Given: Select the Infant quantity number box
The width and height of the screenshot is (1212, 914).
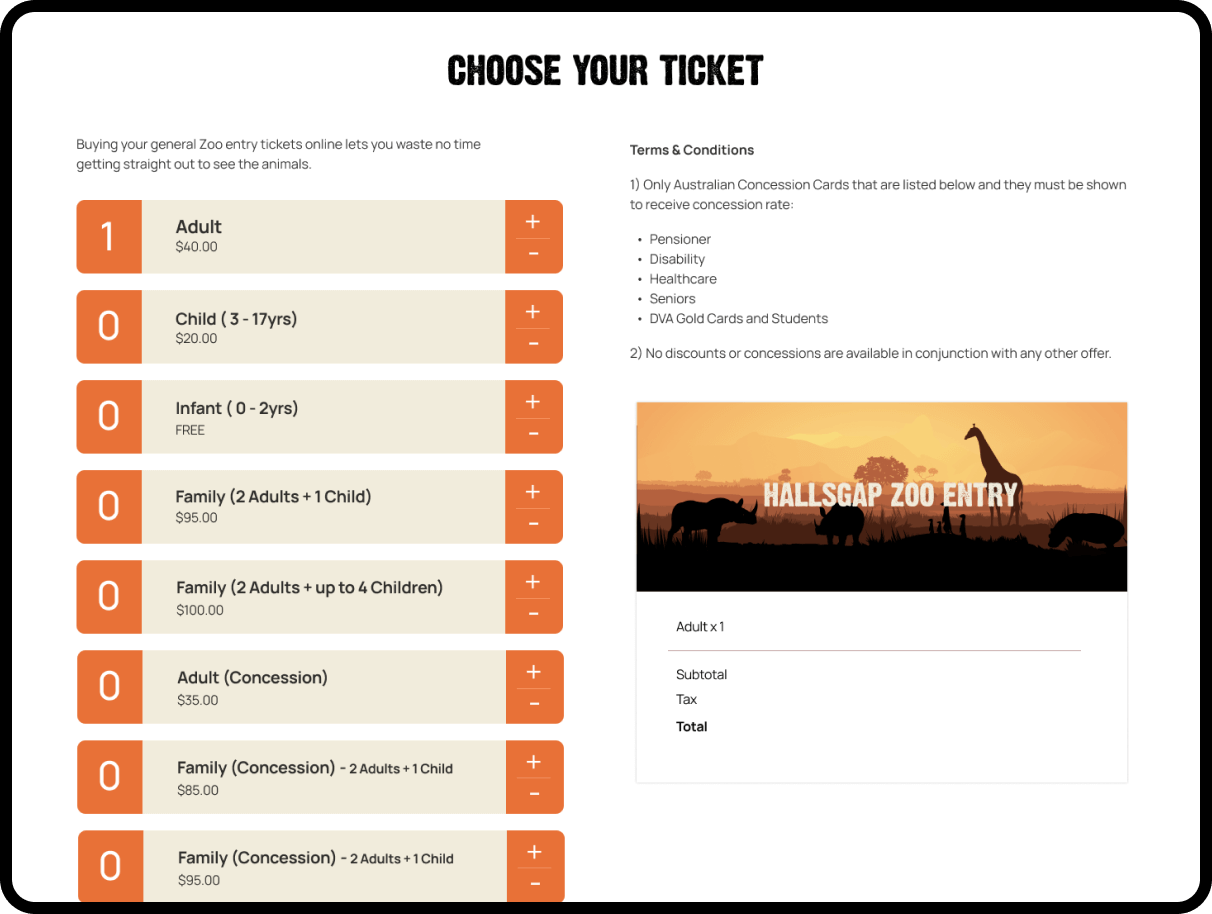Looking at the screenshot, I should pyautogui.click(x=109, y=417).
